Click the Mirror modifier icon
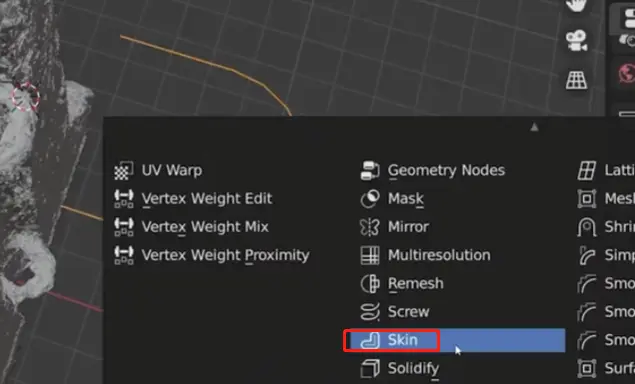Viewport: 635px width, 384px height. pyautogui.click(x=370, y=227)
